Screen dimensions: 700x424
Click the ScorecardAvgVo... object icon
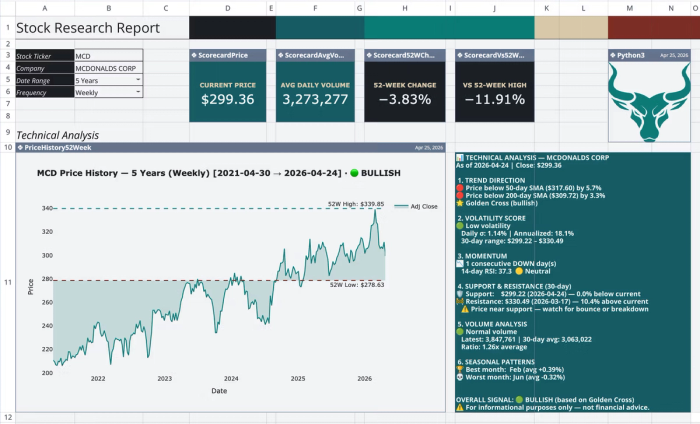pos(281,55)
